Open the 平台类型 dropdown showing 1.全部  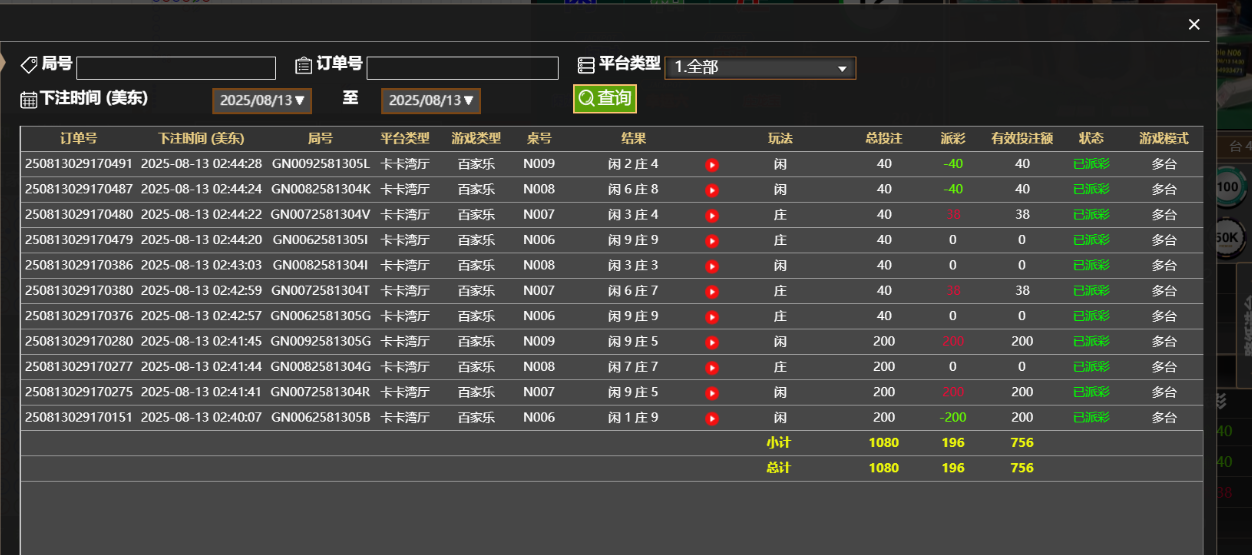760,68
